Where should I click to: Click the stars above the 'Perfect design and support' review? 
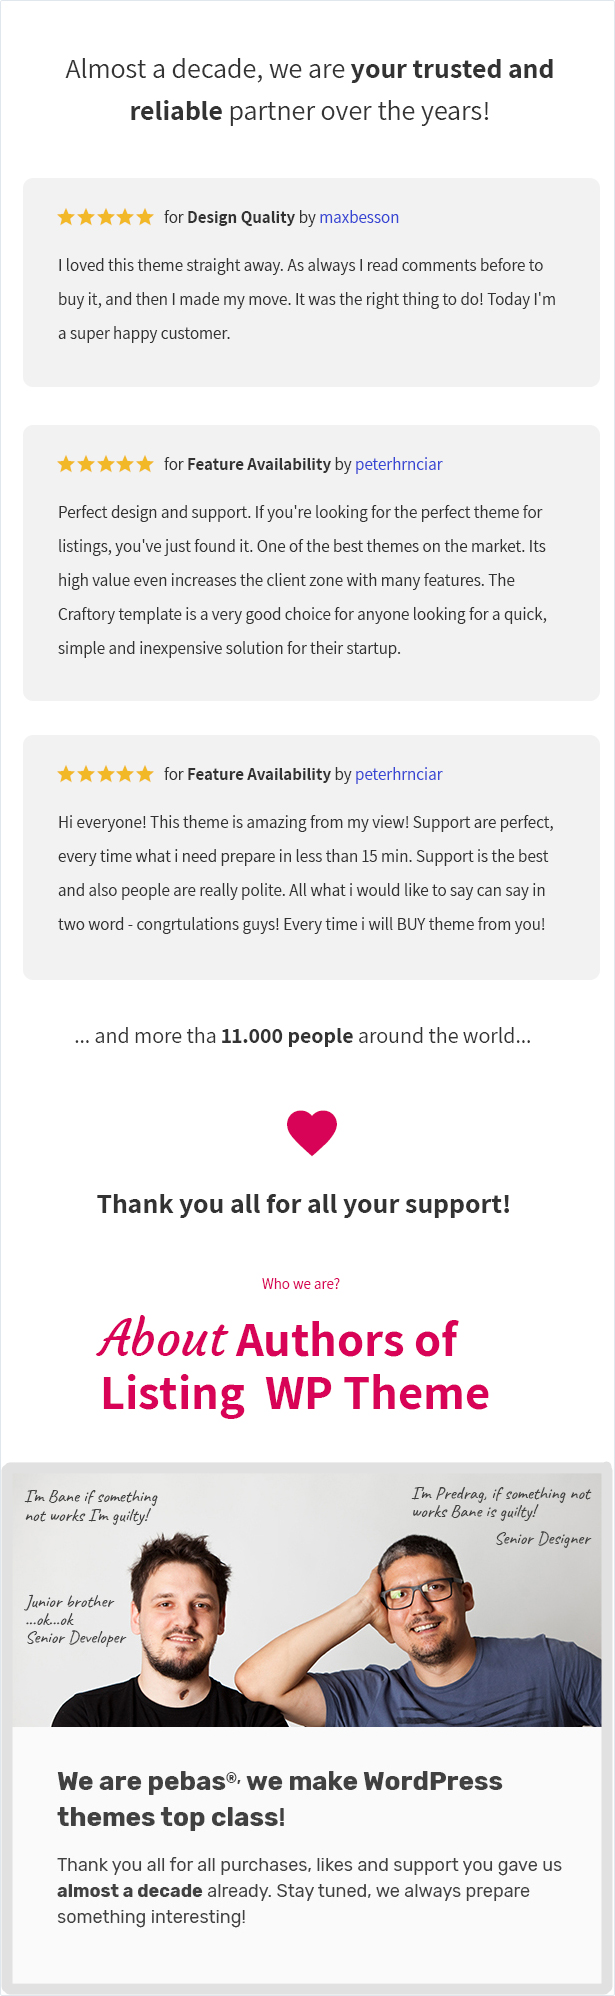pos(105,464)
